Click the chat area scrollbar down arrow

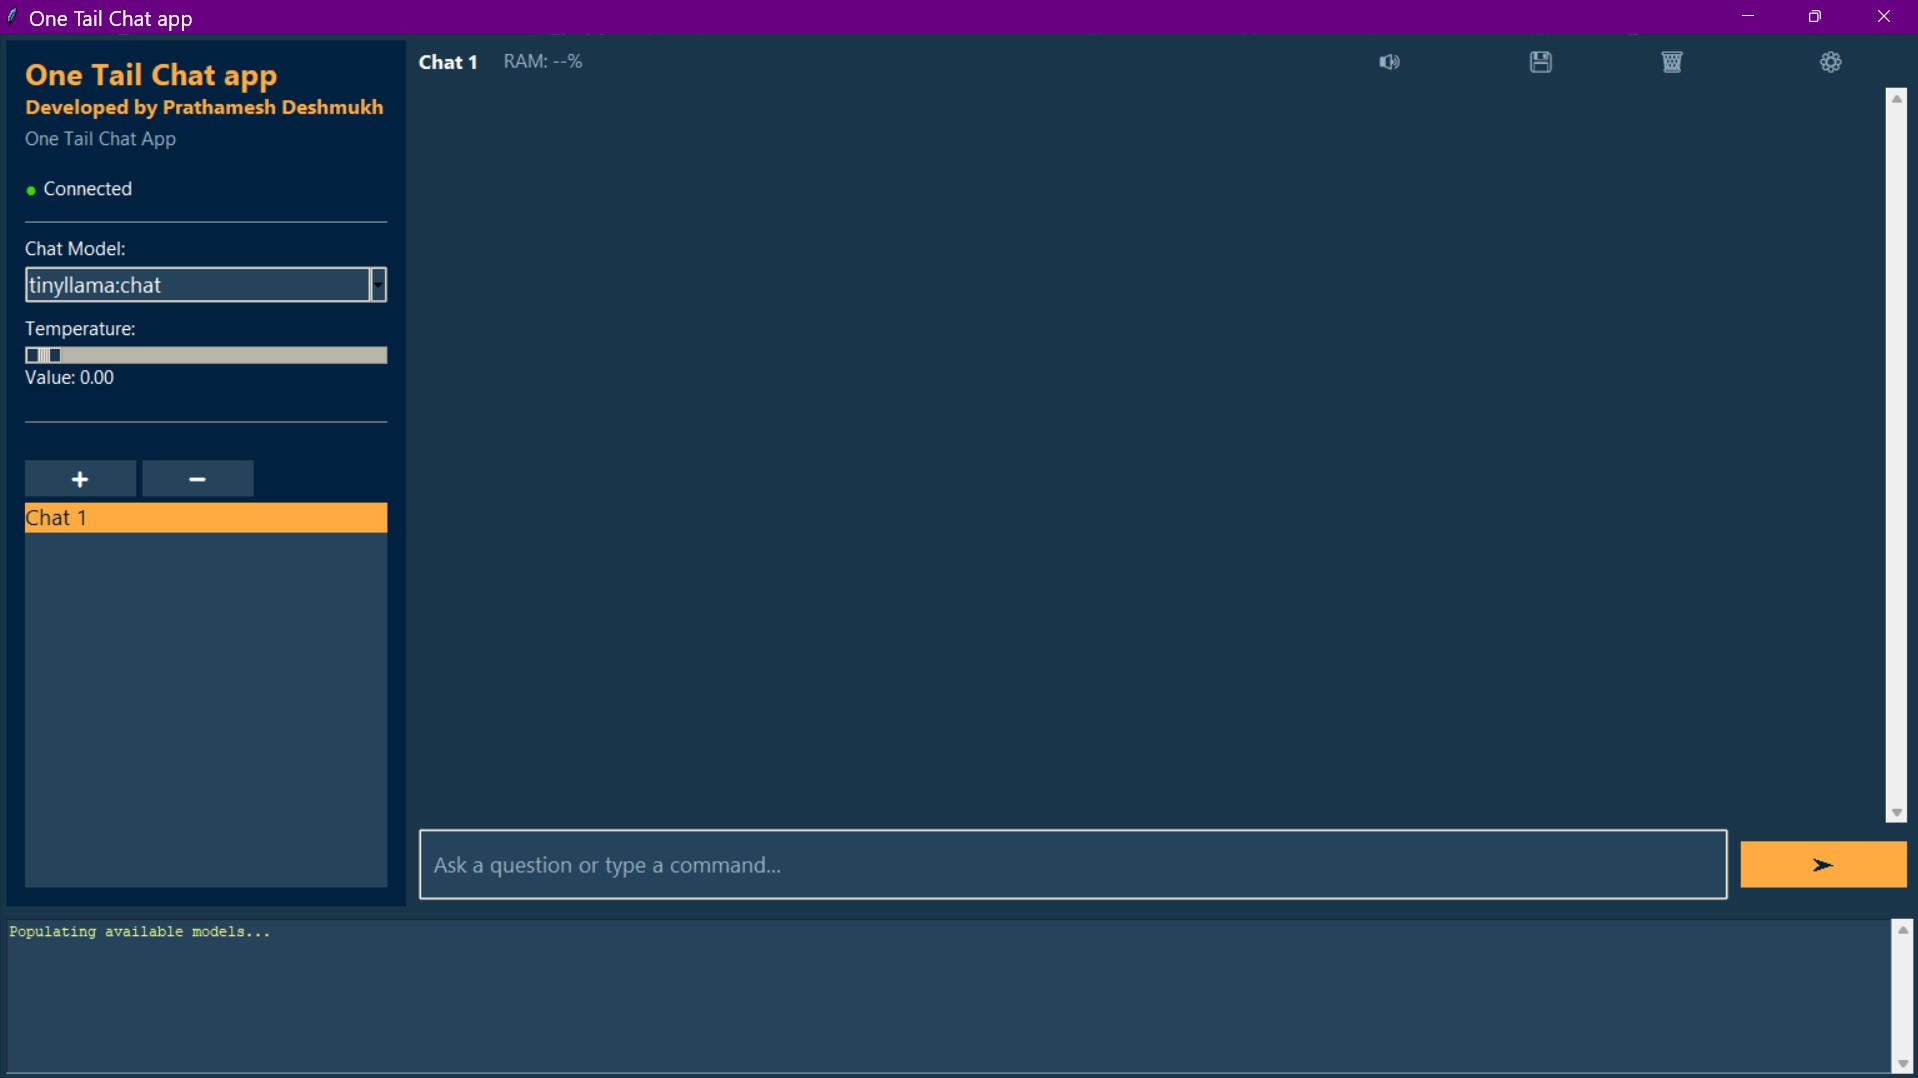pos(1896,813)
